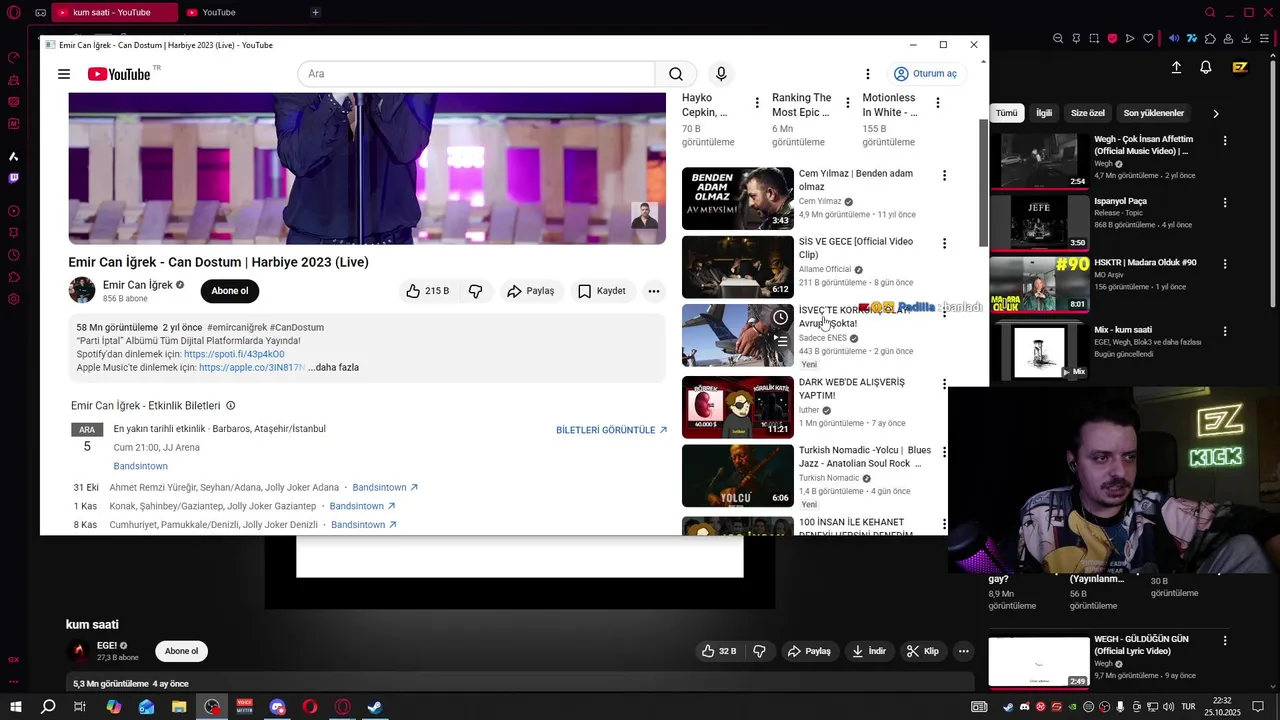Viewport: 1280px width, 720px height.
Task: Open options menu for SİS VE GECE video
Action: (944, 244)
